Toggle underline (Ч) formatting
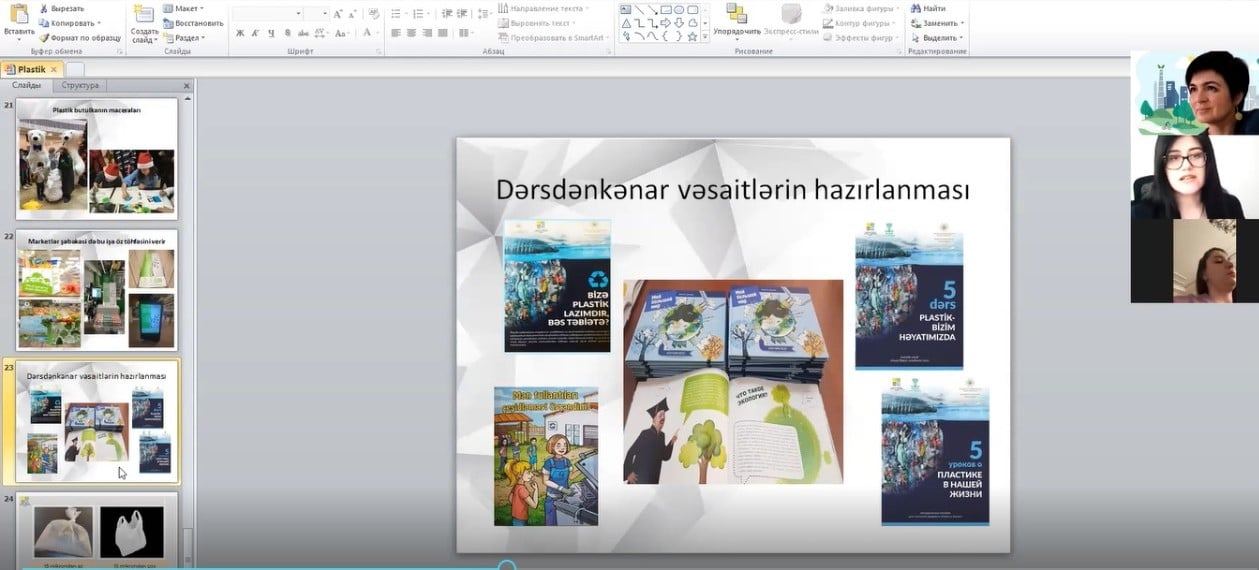Screen dimensions: 1259x570 pos(272,33)
